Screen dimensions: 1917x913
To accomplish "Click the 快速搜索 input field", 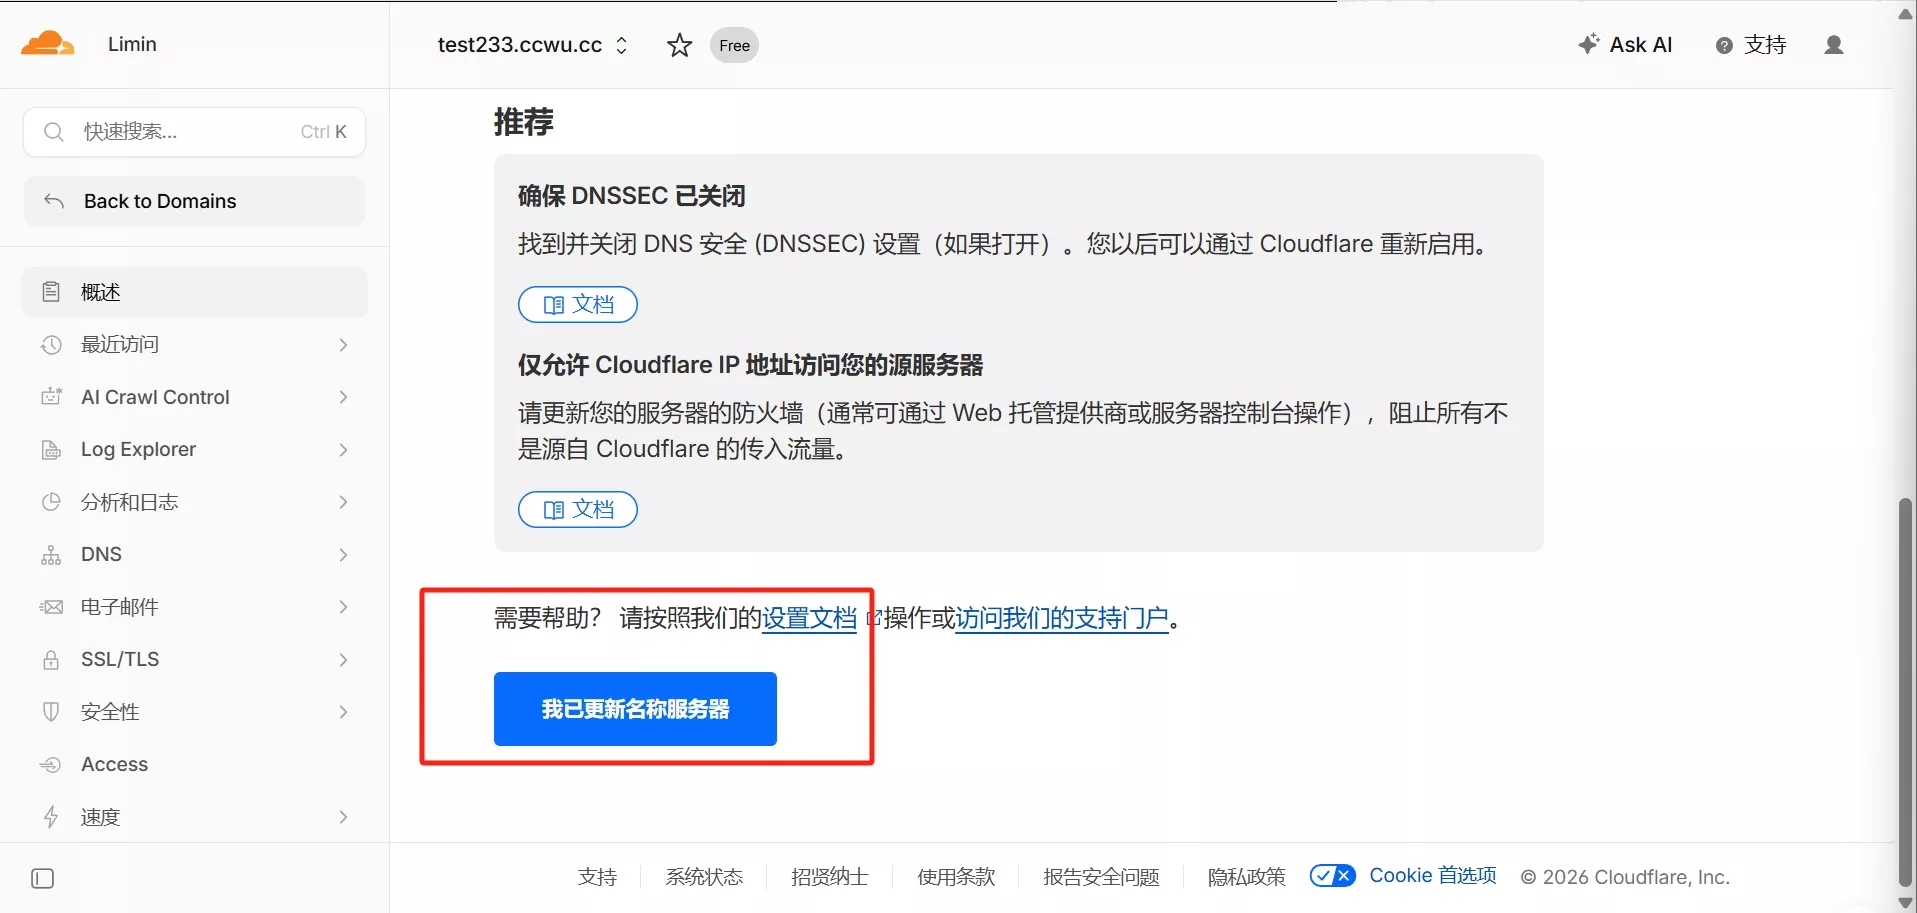I will click(194, 132).
